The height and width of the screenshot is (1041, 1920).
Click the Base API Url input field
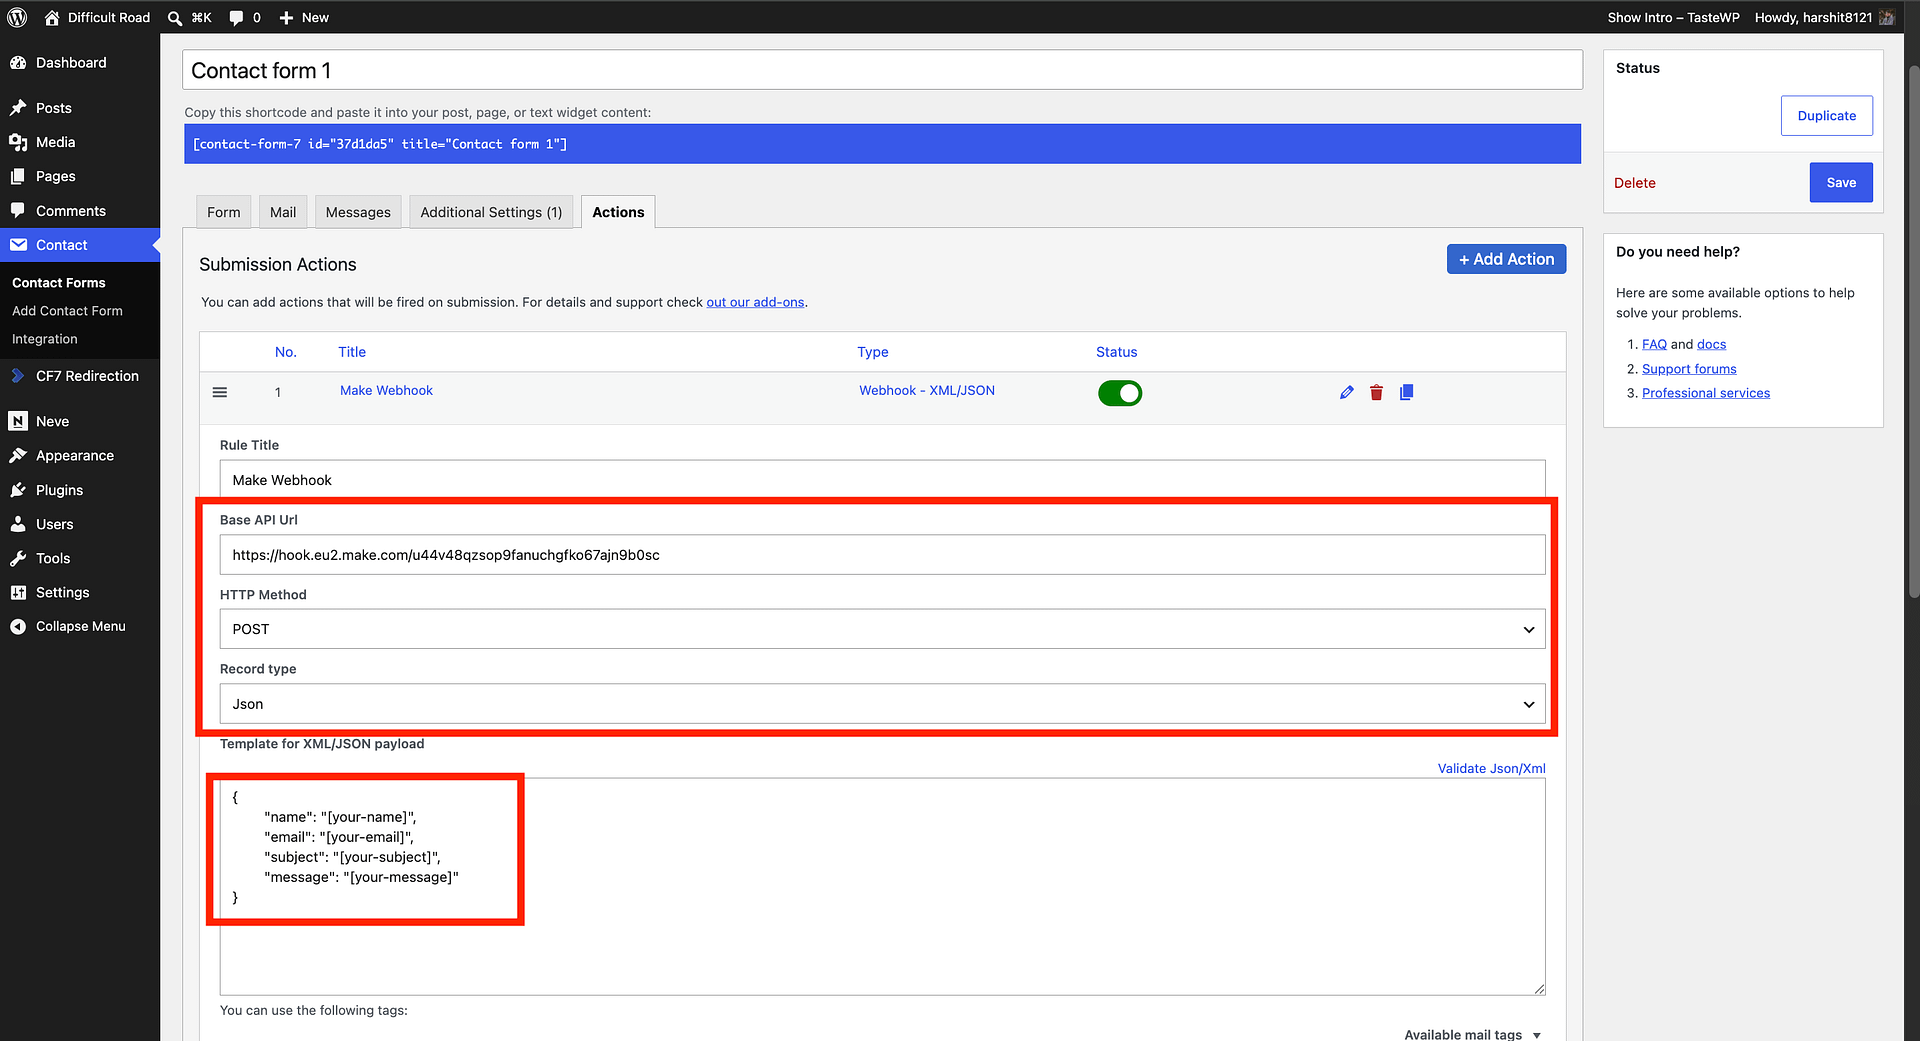(x=882, y=555)
